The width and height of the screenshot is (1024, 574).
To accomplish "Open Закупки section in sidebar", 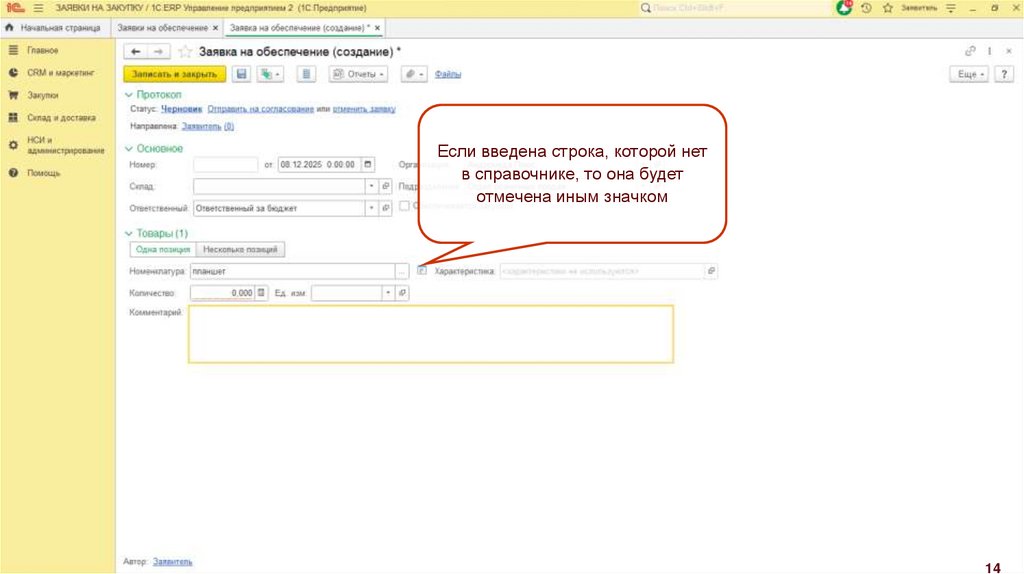I will click(x=42, y=95).
